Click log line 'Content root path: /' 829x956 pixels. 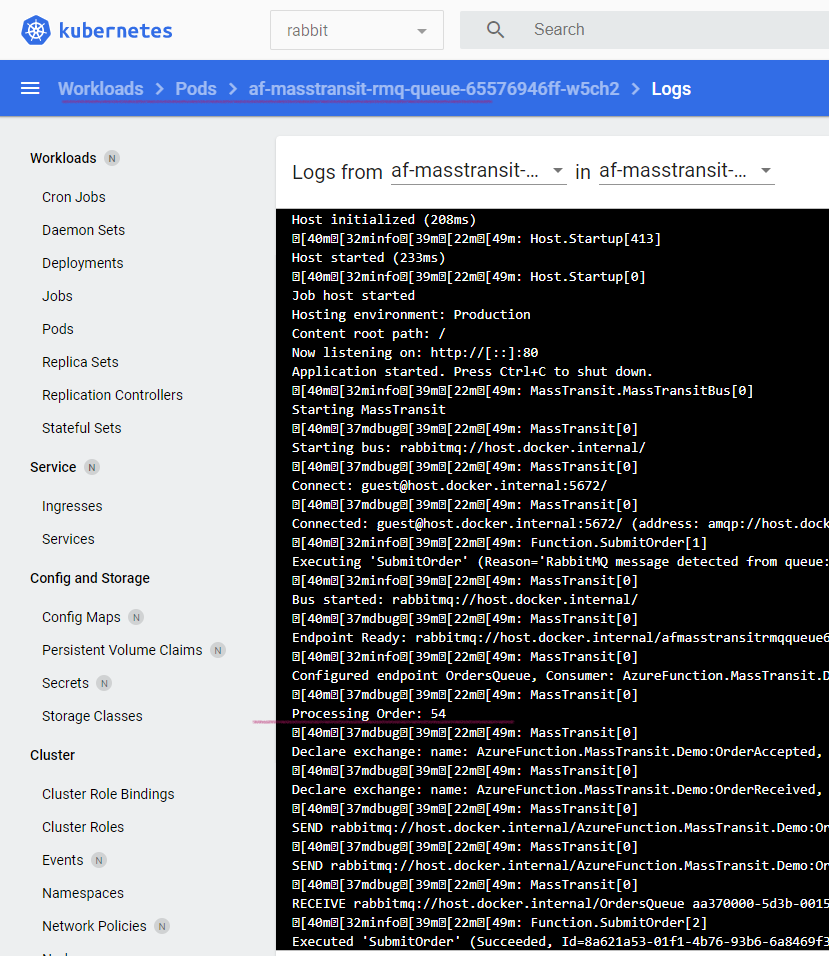[368, 334]
